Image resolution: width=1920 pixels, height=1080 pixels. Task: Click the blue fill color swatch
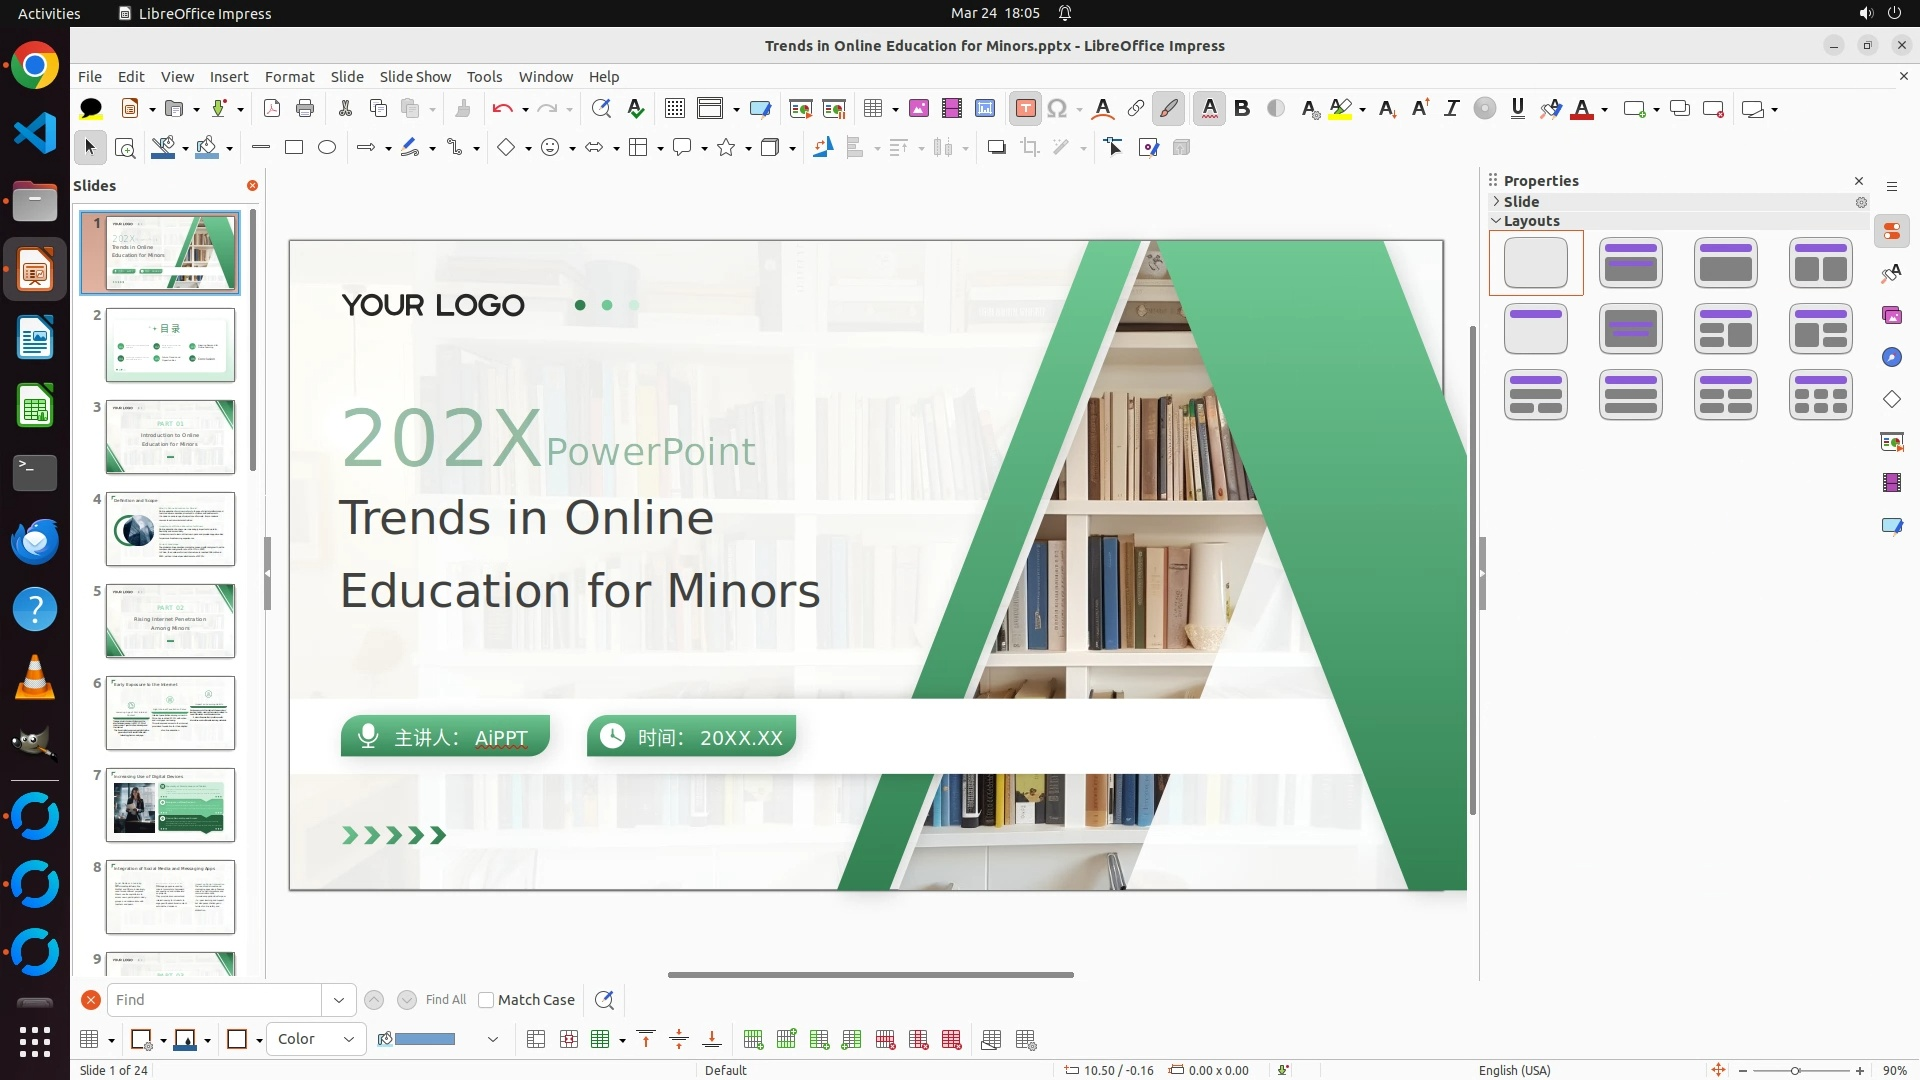425,1039
